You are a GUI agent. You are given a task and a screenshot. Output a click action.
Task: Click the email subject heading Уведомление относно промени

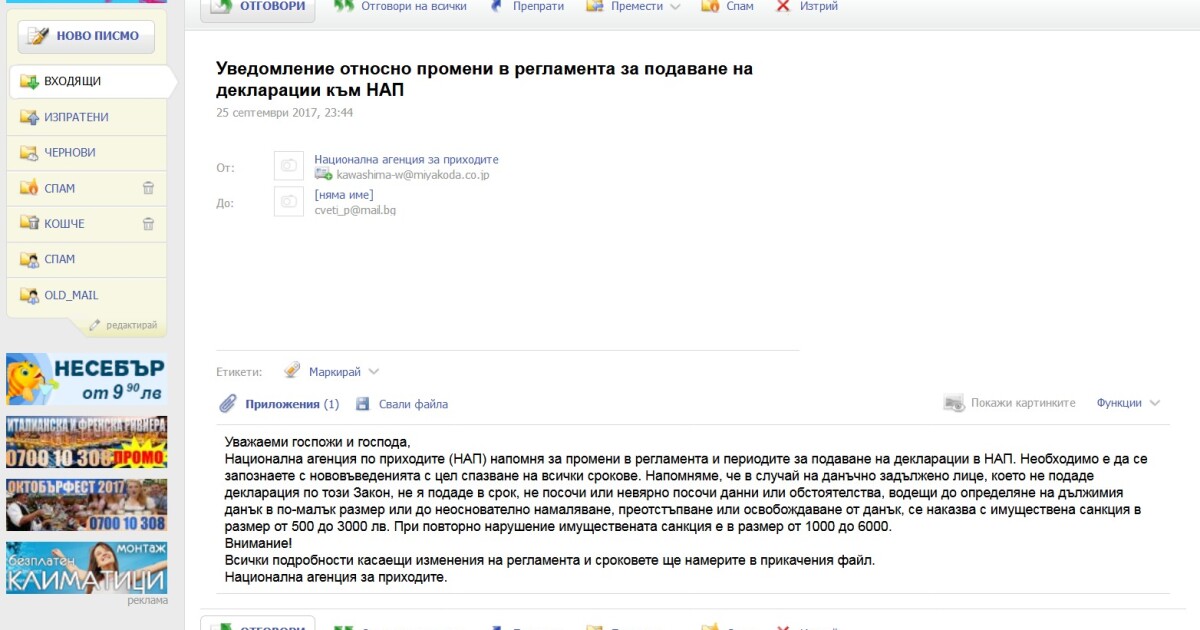click(x=484, y=80)
